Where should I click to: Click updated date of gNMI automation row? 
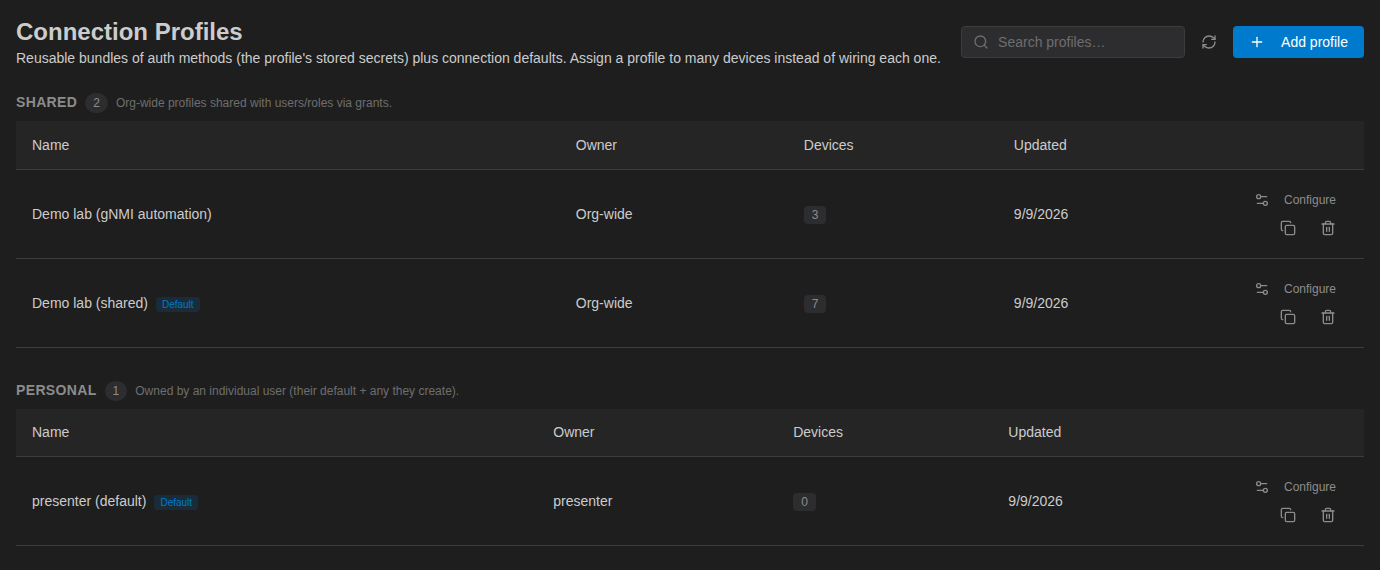(1041, 214)
